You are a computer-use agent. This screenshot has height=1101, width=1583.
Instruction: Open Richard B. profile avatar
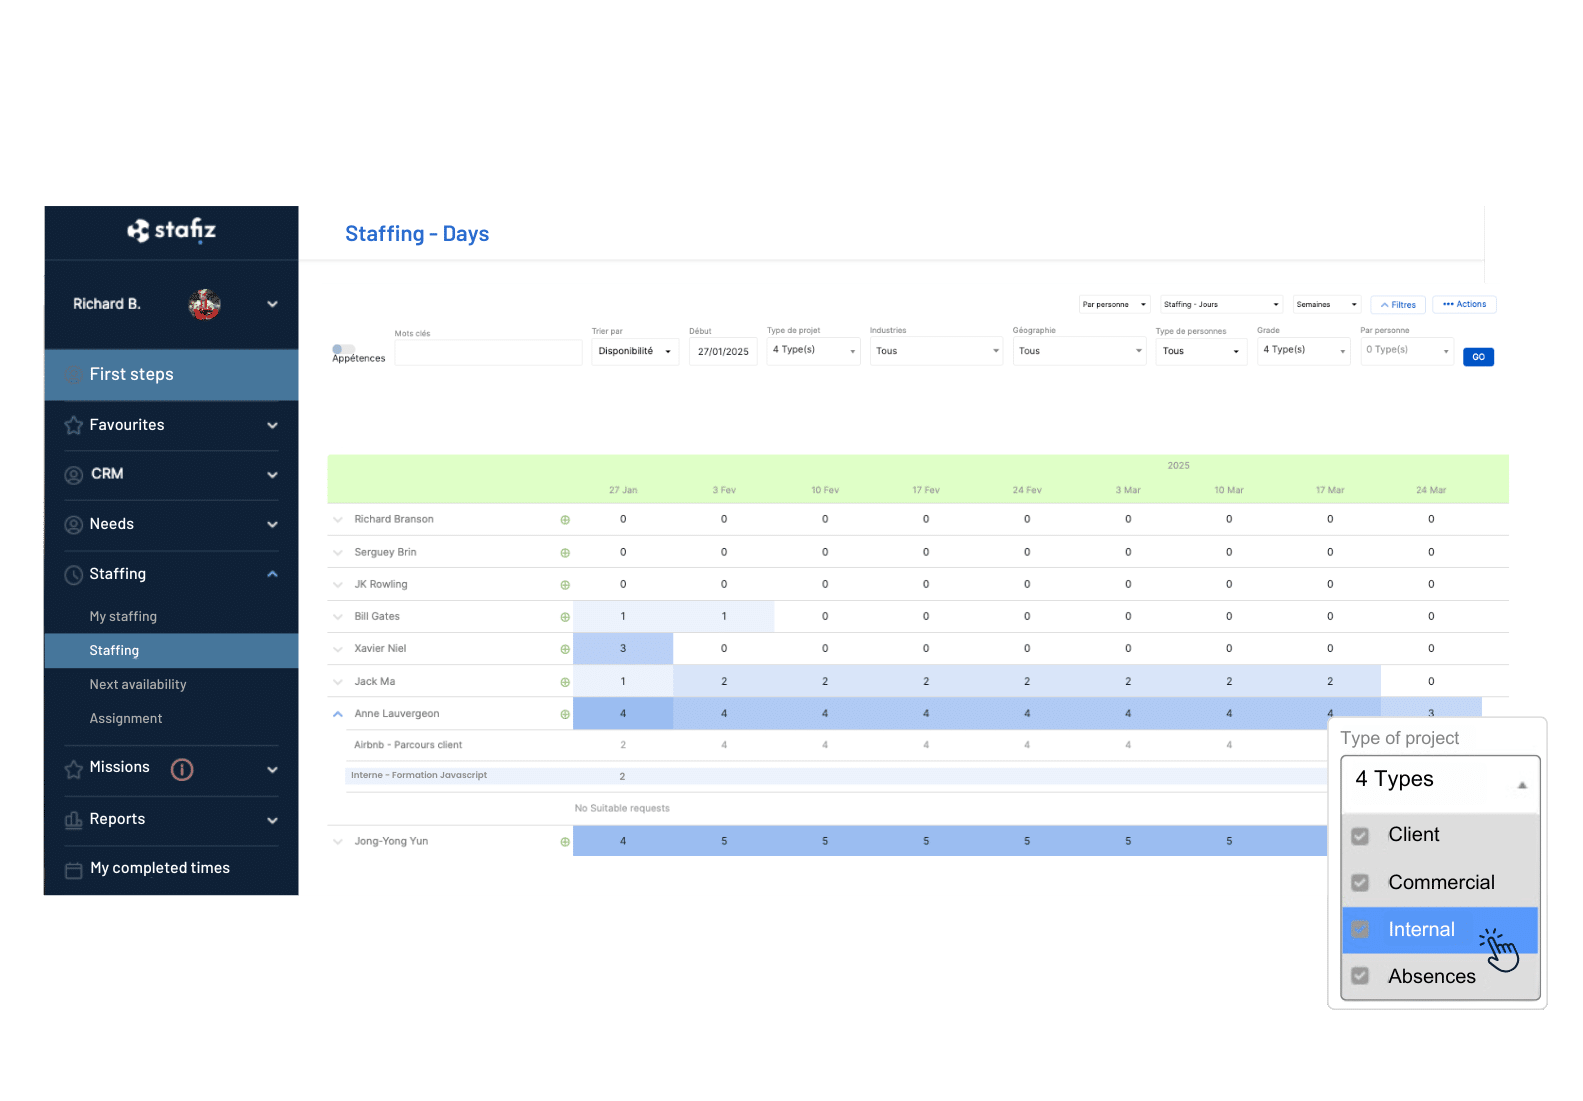(205, 304)
